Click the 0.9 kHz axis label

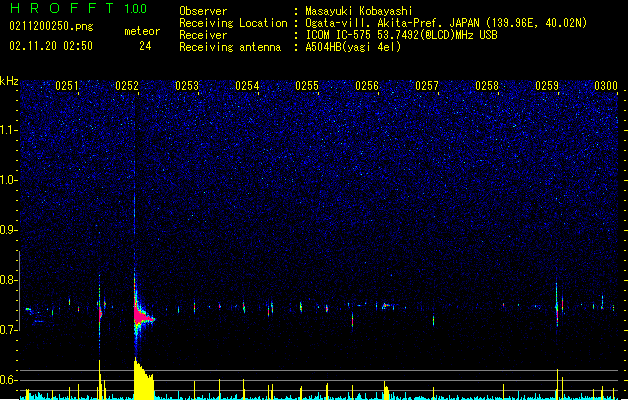pyautogui.click(x=8, y=230)
